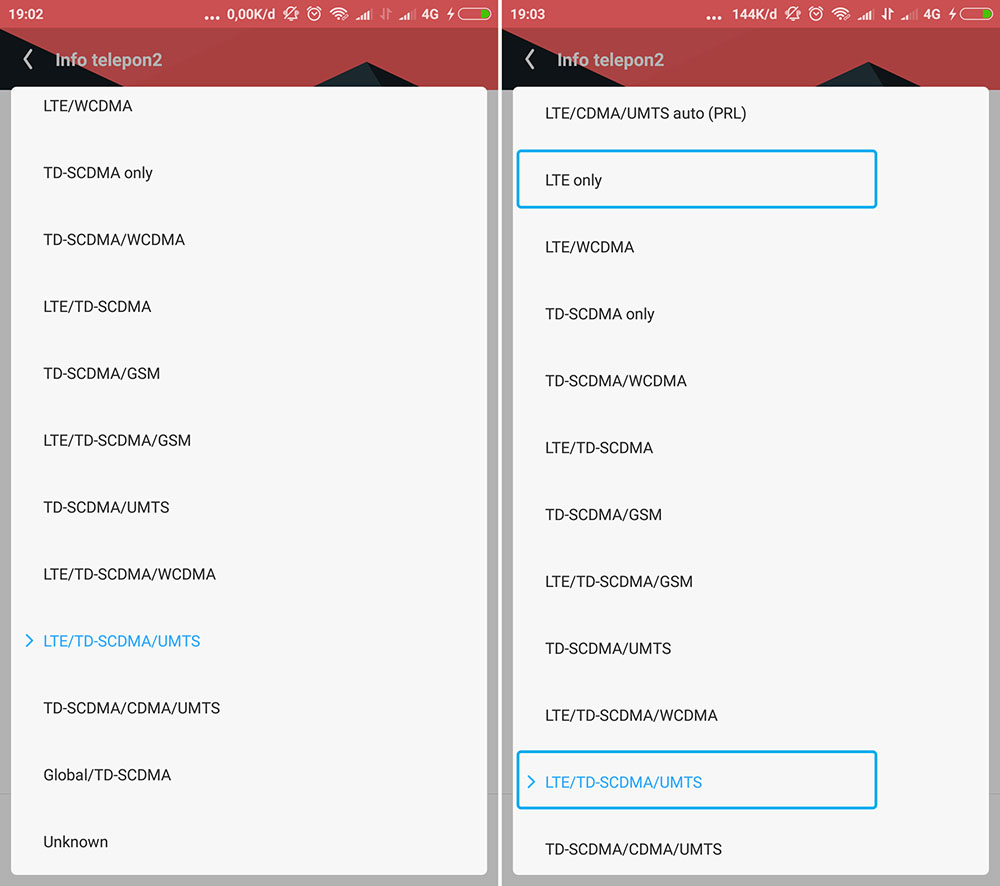Click the chevron on highlighted LTE/TD-SCDMA/UMTS entry
This screenshot has height=886, width=1000.
click(x=531, y=780)
